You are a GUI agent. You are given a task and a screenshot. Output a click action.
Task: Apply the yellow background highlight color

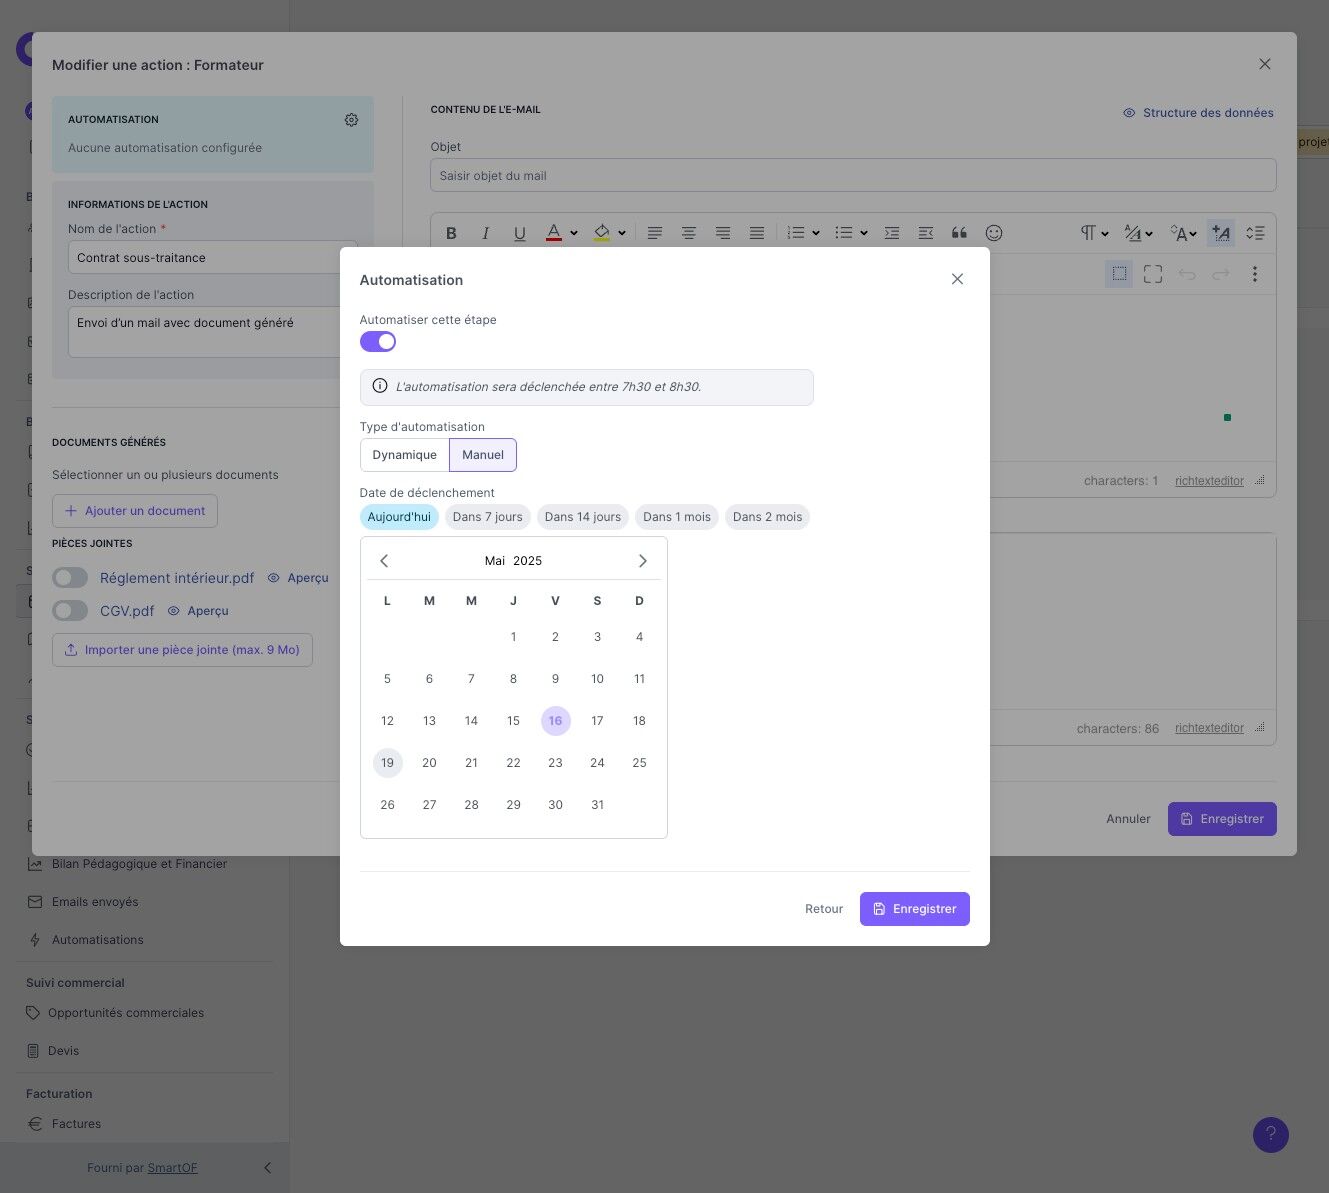[601, 233]
